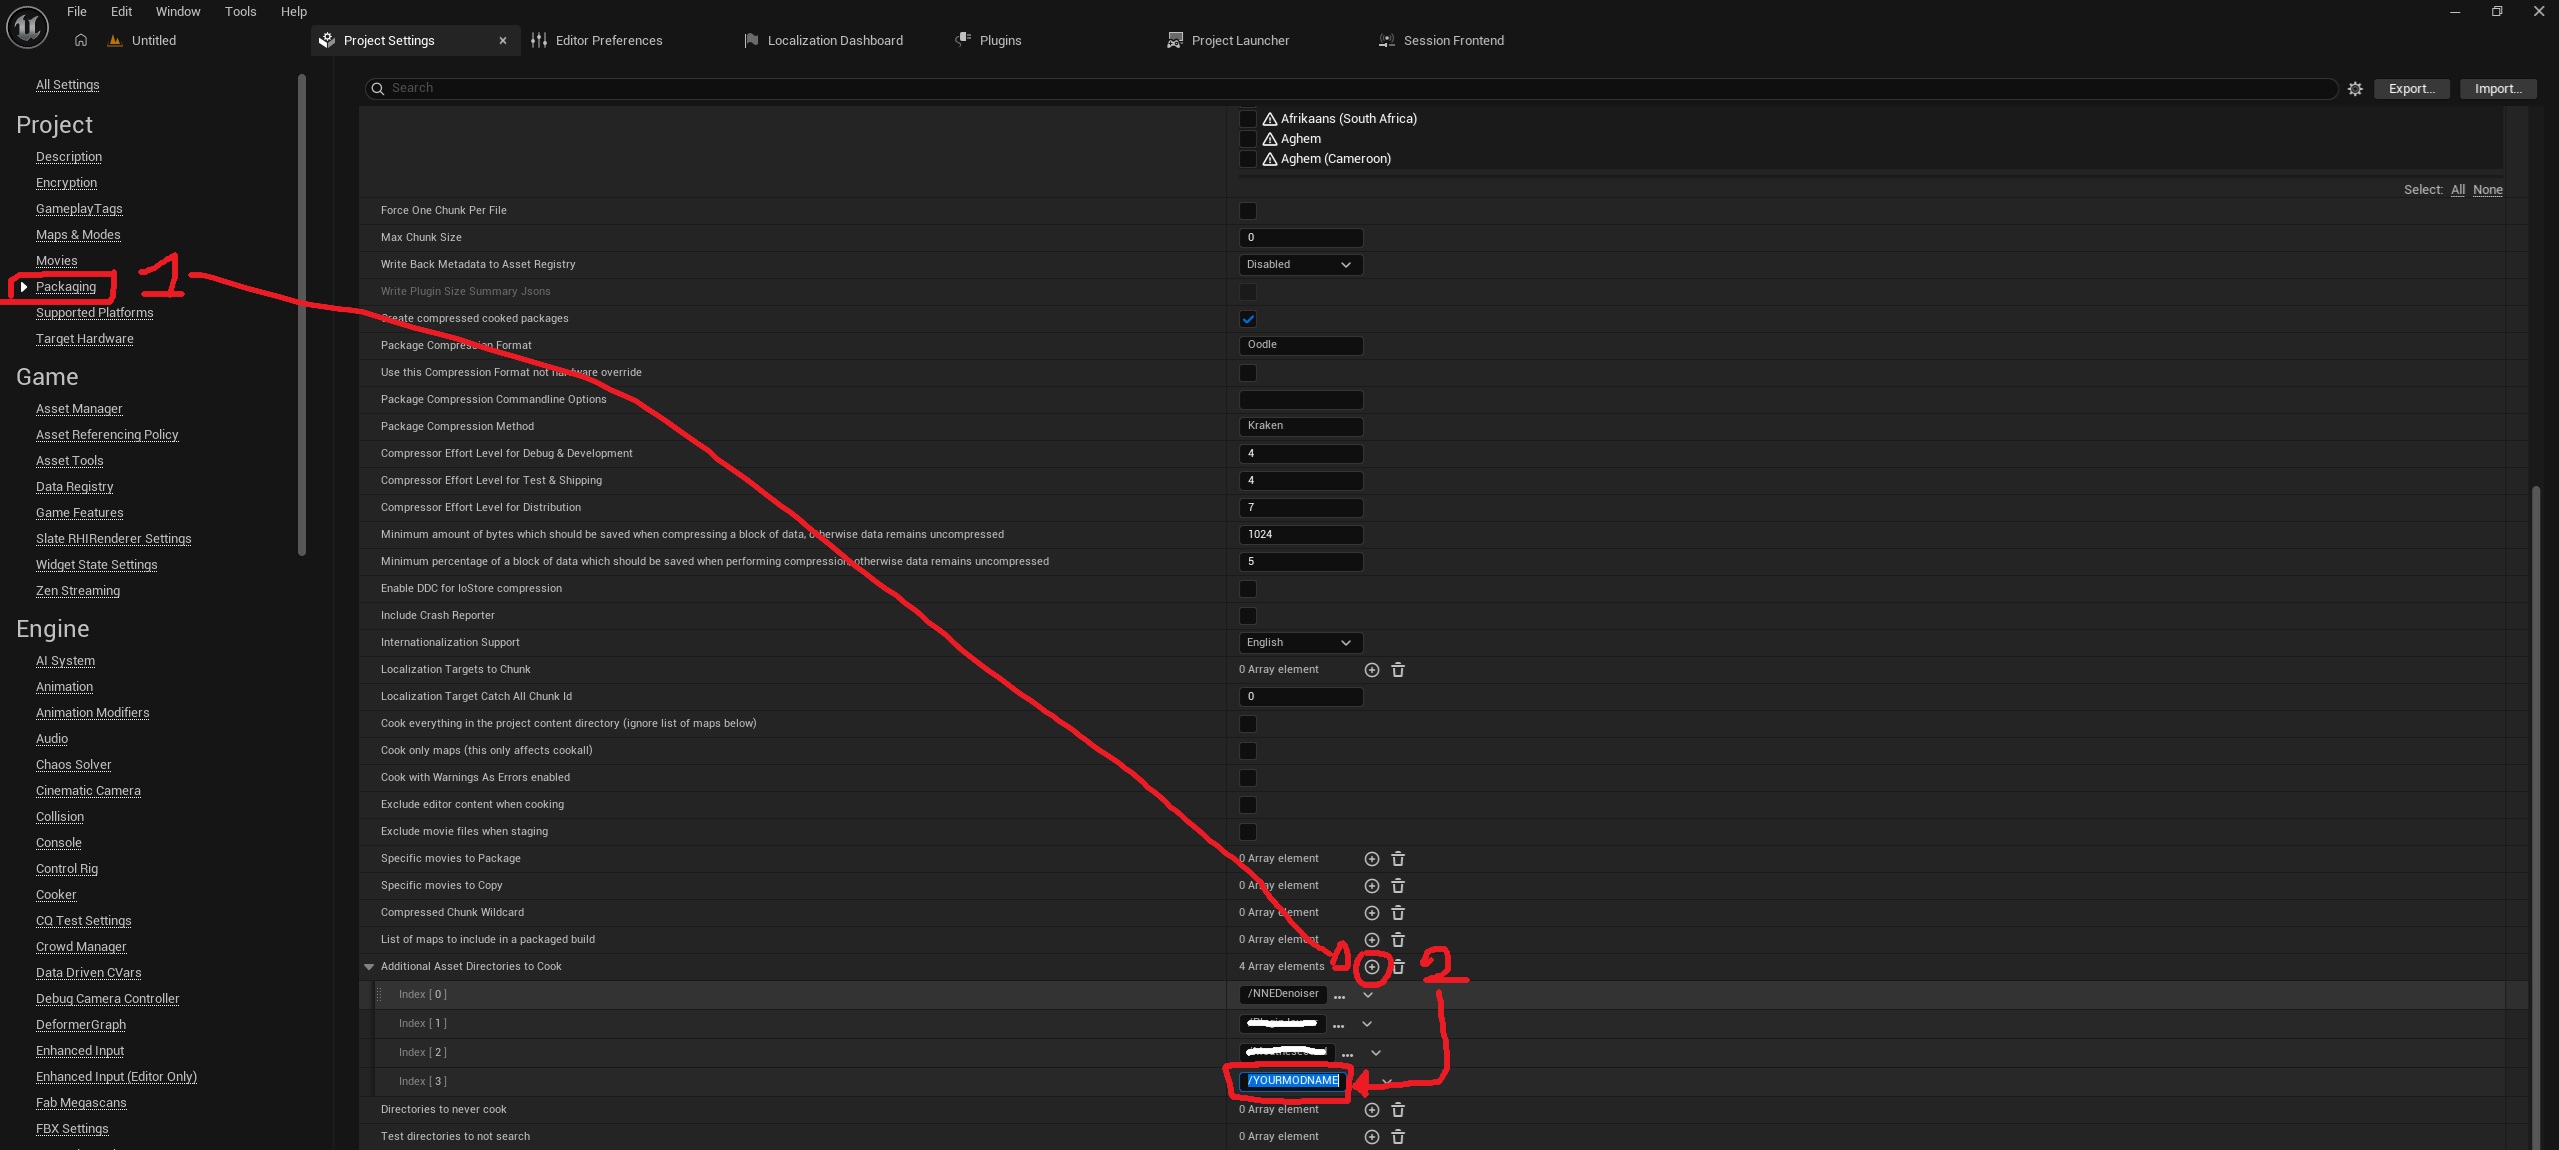
Task: Check the Afrikaans (South Africa) culture box
Action: [x=1248, y=119]
